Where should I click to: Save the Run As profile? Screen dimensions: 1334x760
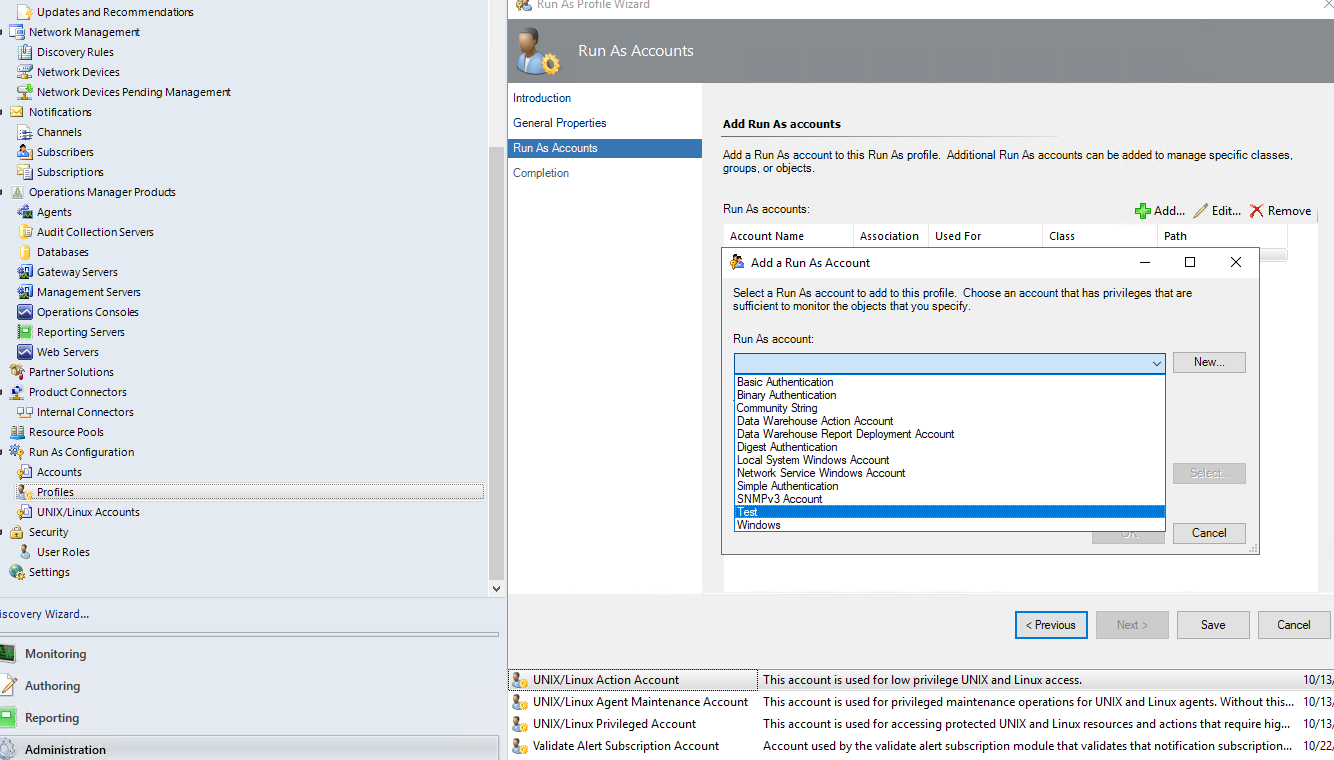(1213, 625)
